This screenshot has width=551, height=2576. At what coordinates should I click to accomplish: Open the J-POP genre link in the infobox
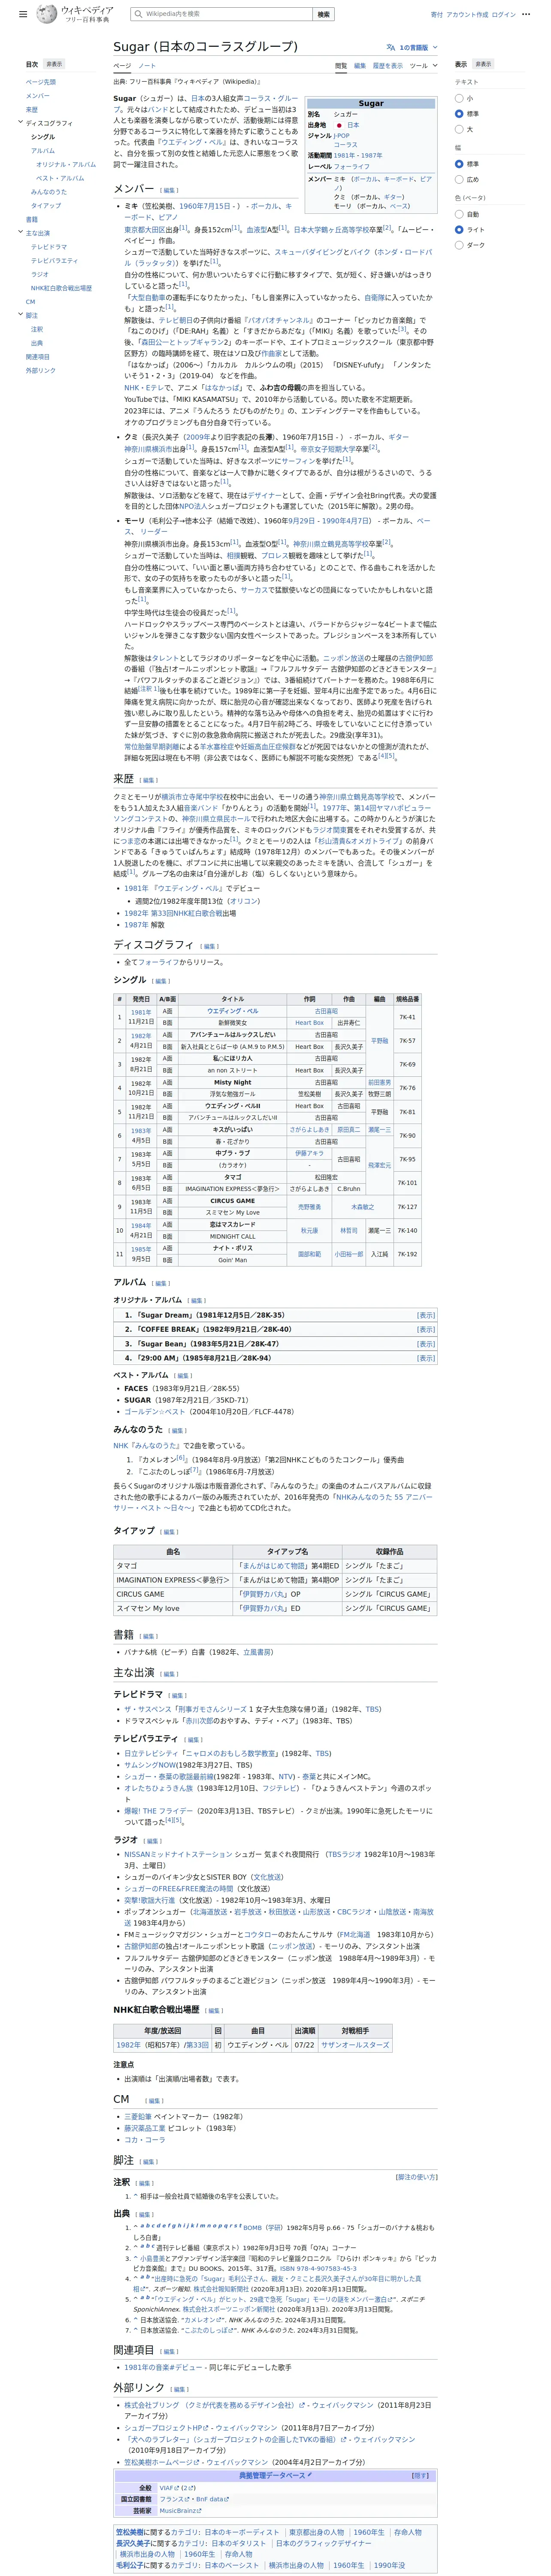[x=343, y=136]
